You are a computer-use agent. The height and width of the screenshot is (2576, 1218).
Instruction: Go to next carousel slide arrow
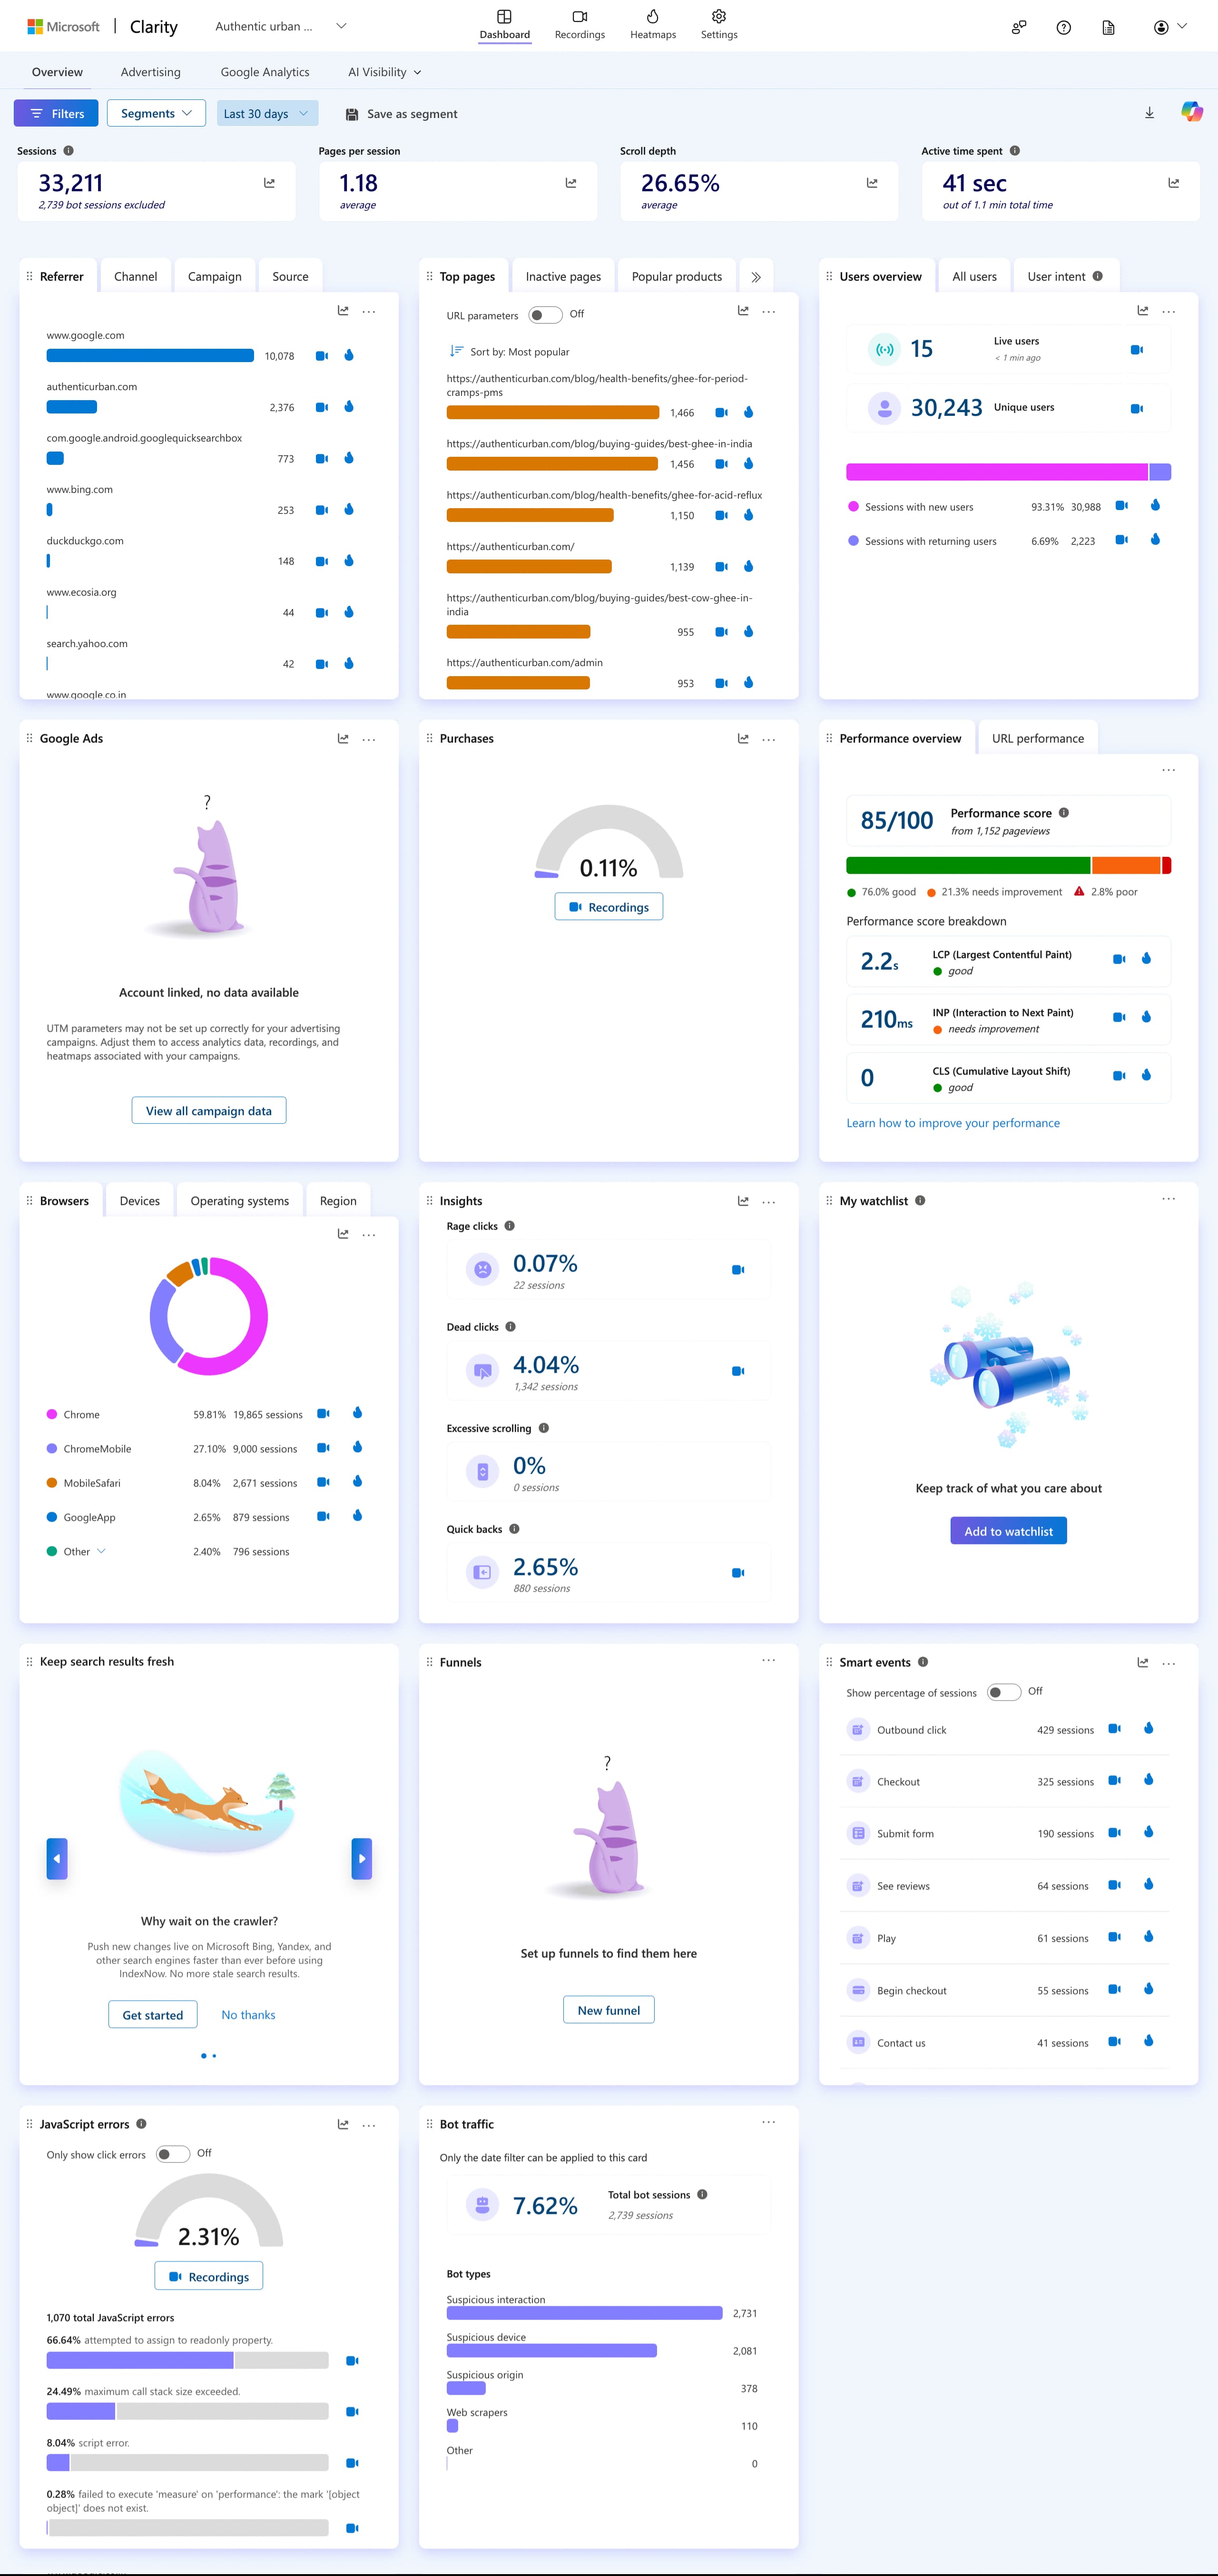(362, 1859)
